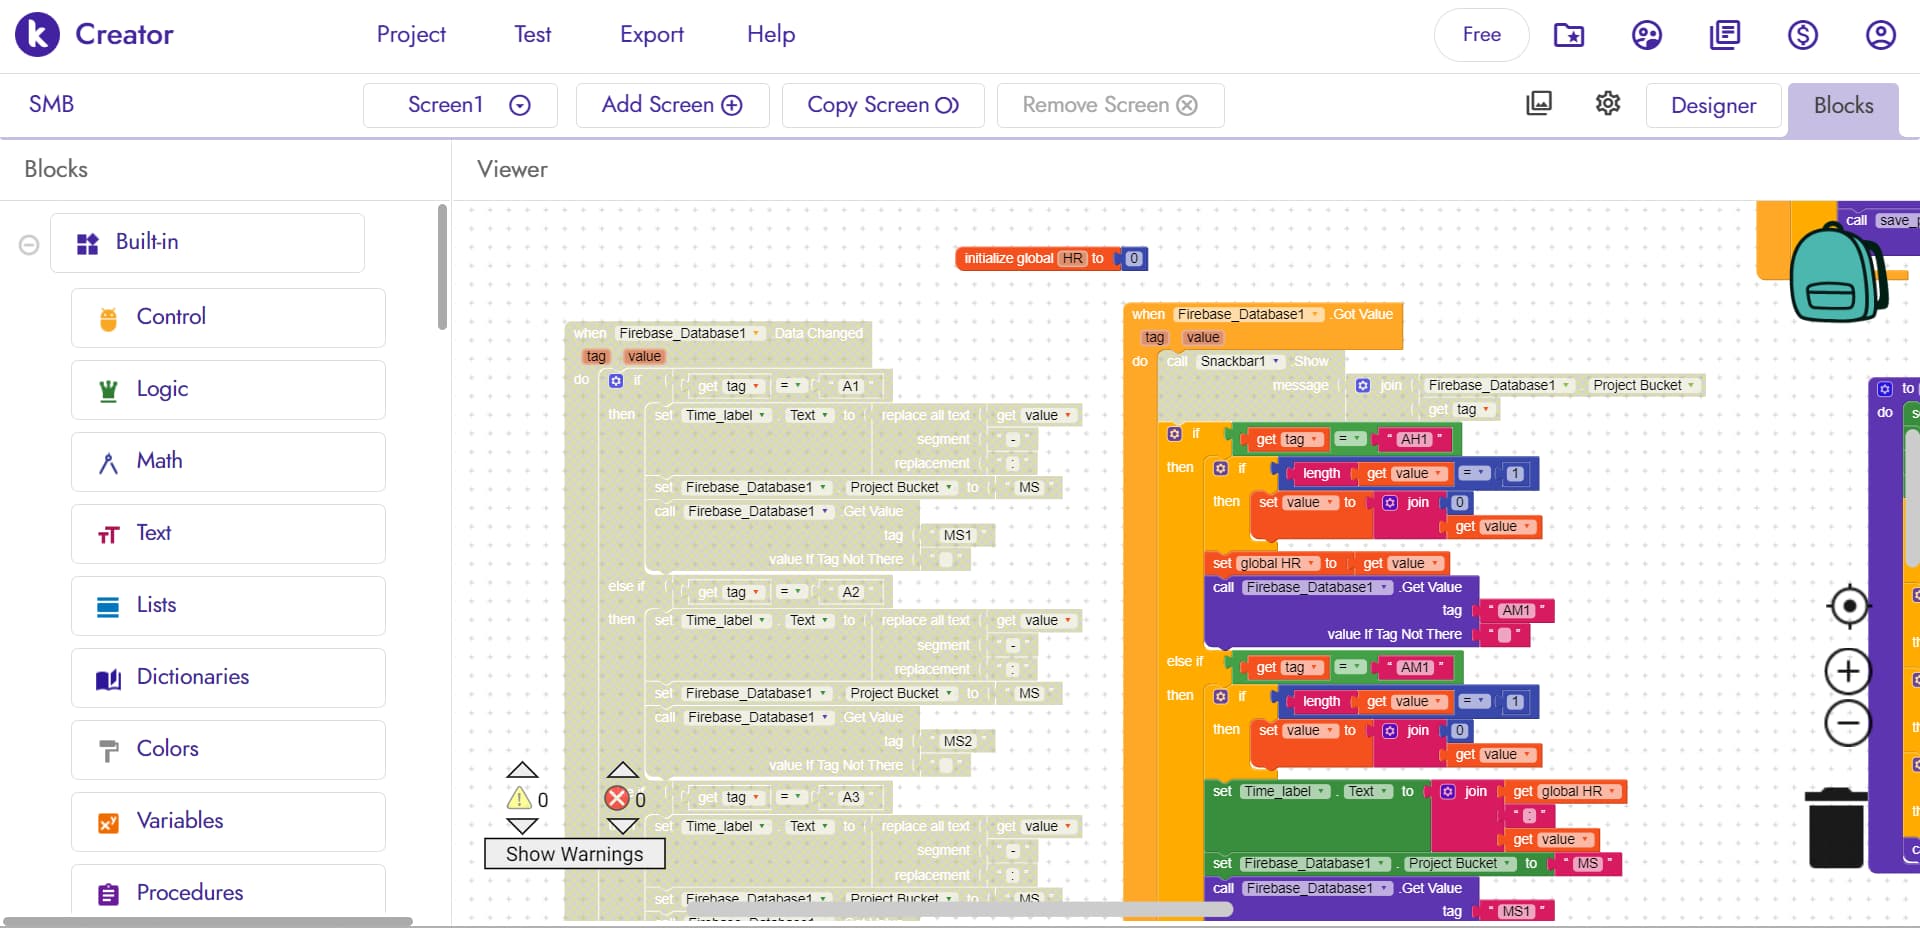Open the user account profile icon

(x=1880, y=35)
